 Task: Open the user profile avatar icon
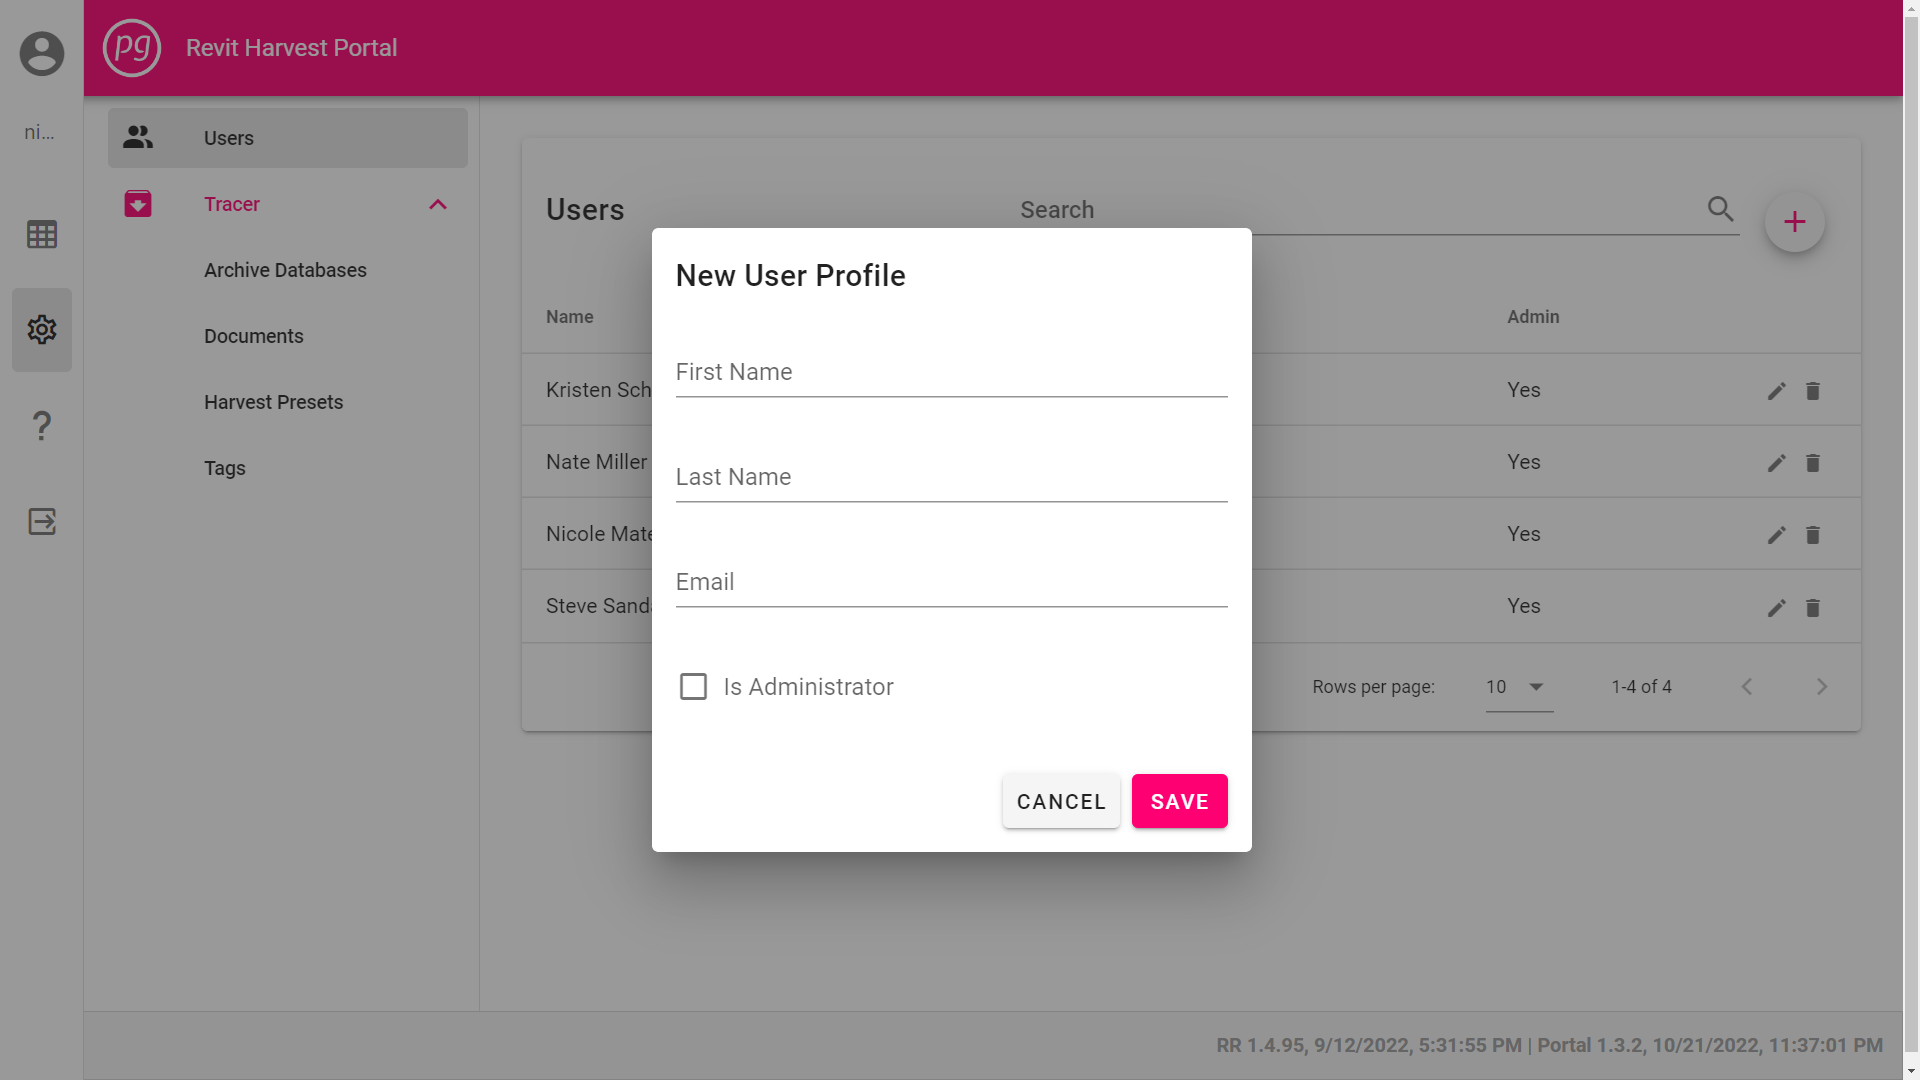pos(41,52)
